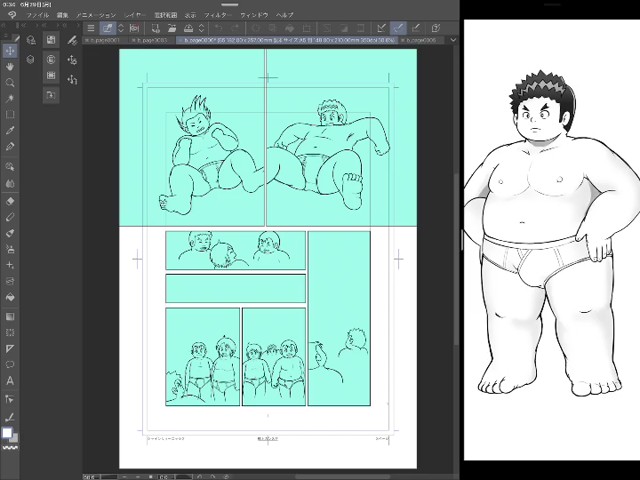
Task: Click the Clip Studio logo icon
Action: [12, 15]
